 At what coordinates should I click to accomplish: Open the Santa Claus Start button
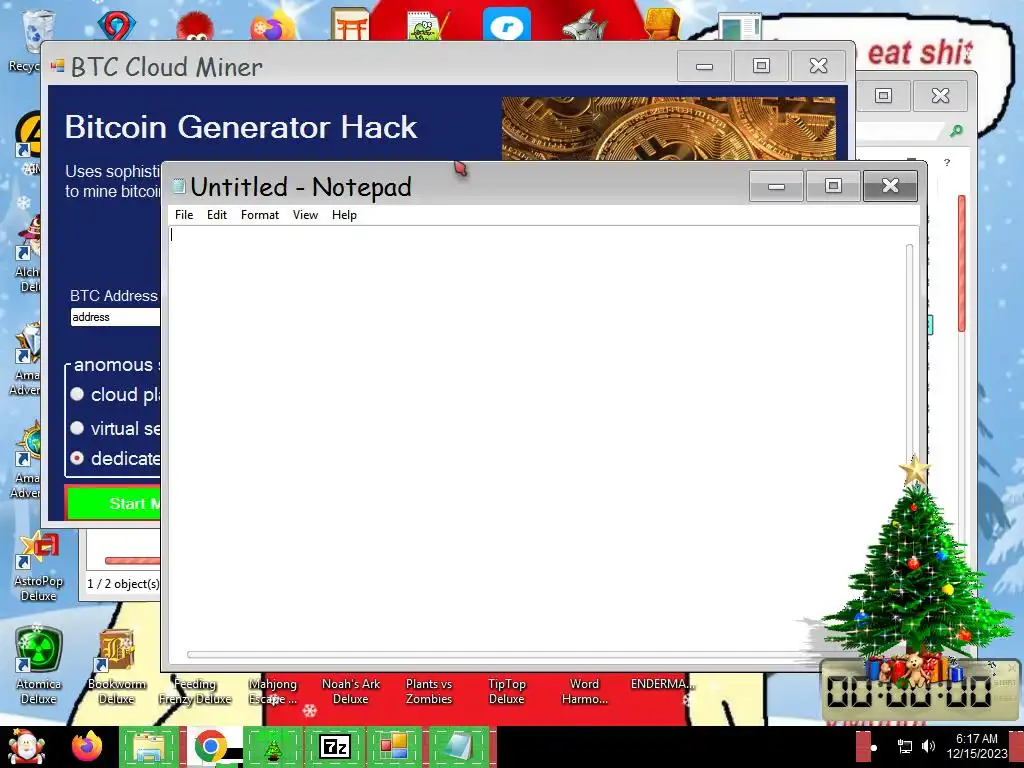click(x=26, y=747)
